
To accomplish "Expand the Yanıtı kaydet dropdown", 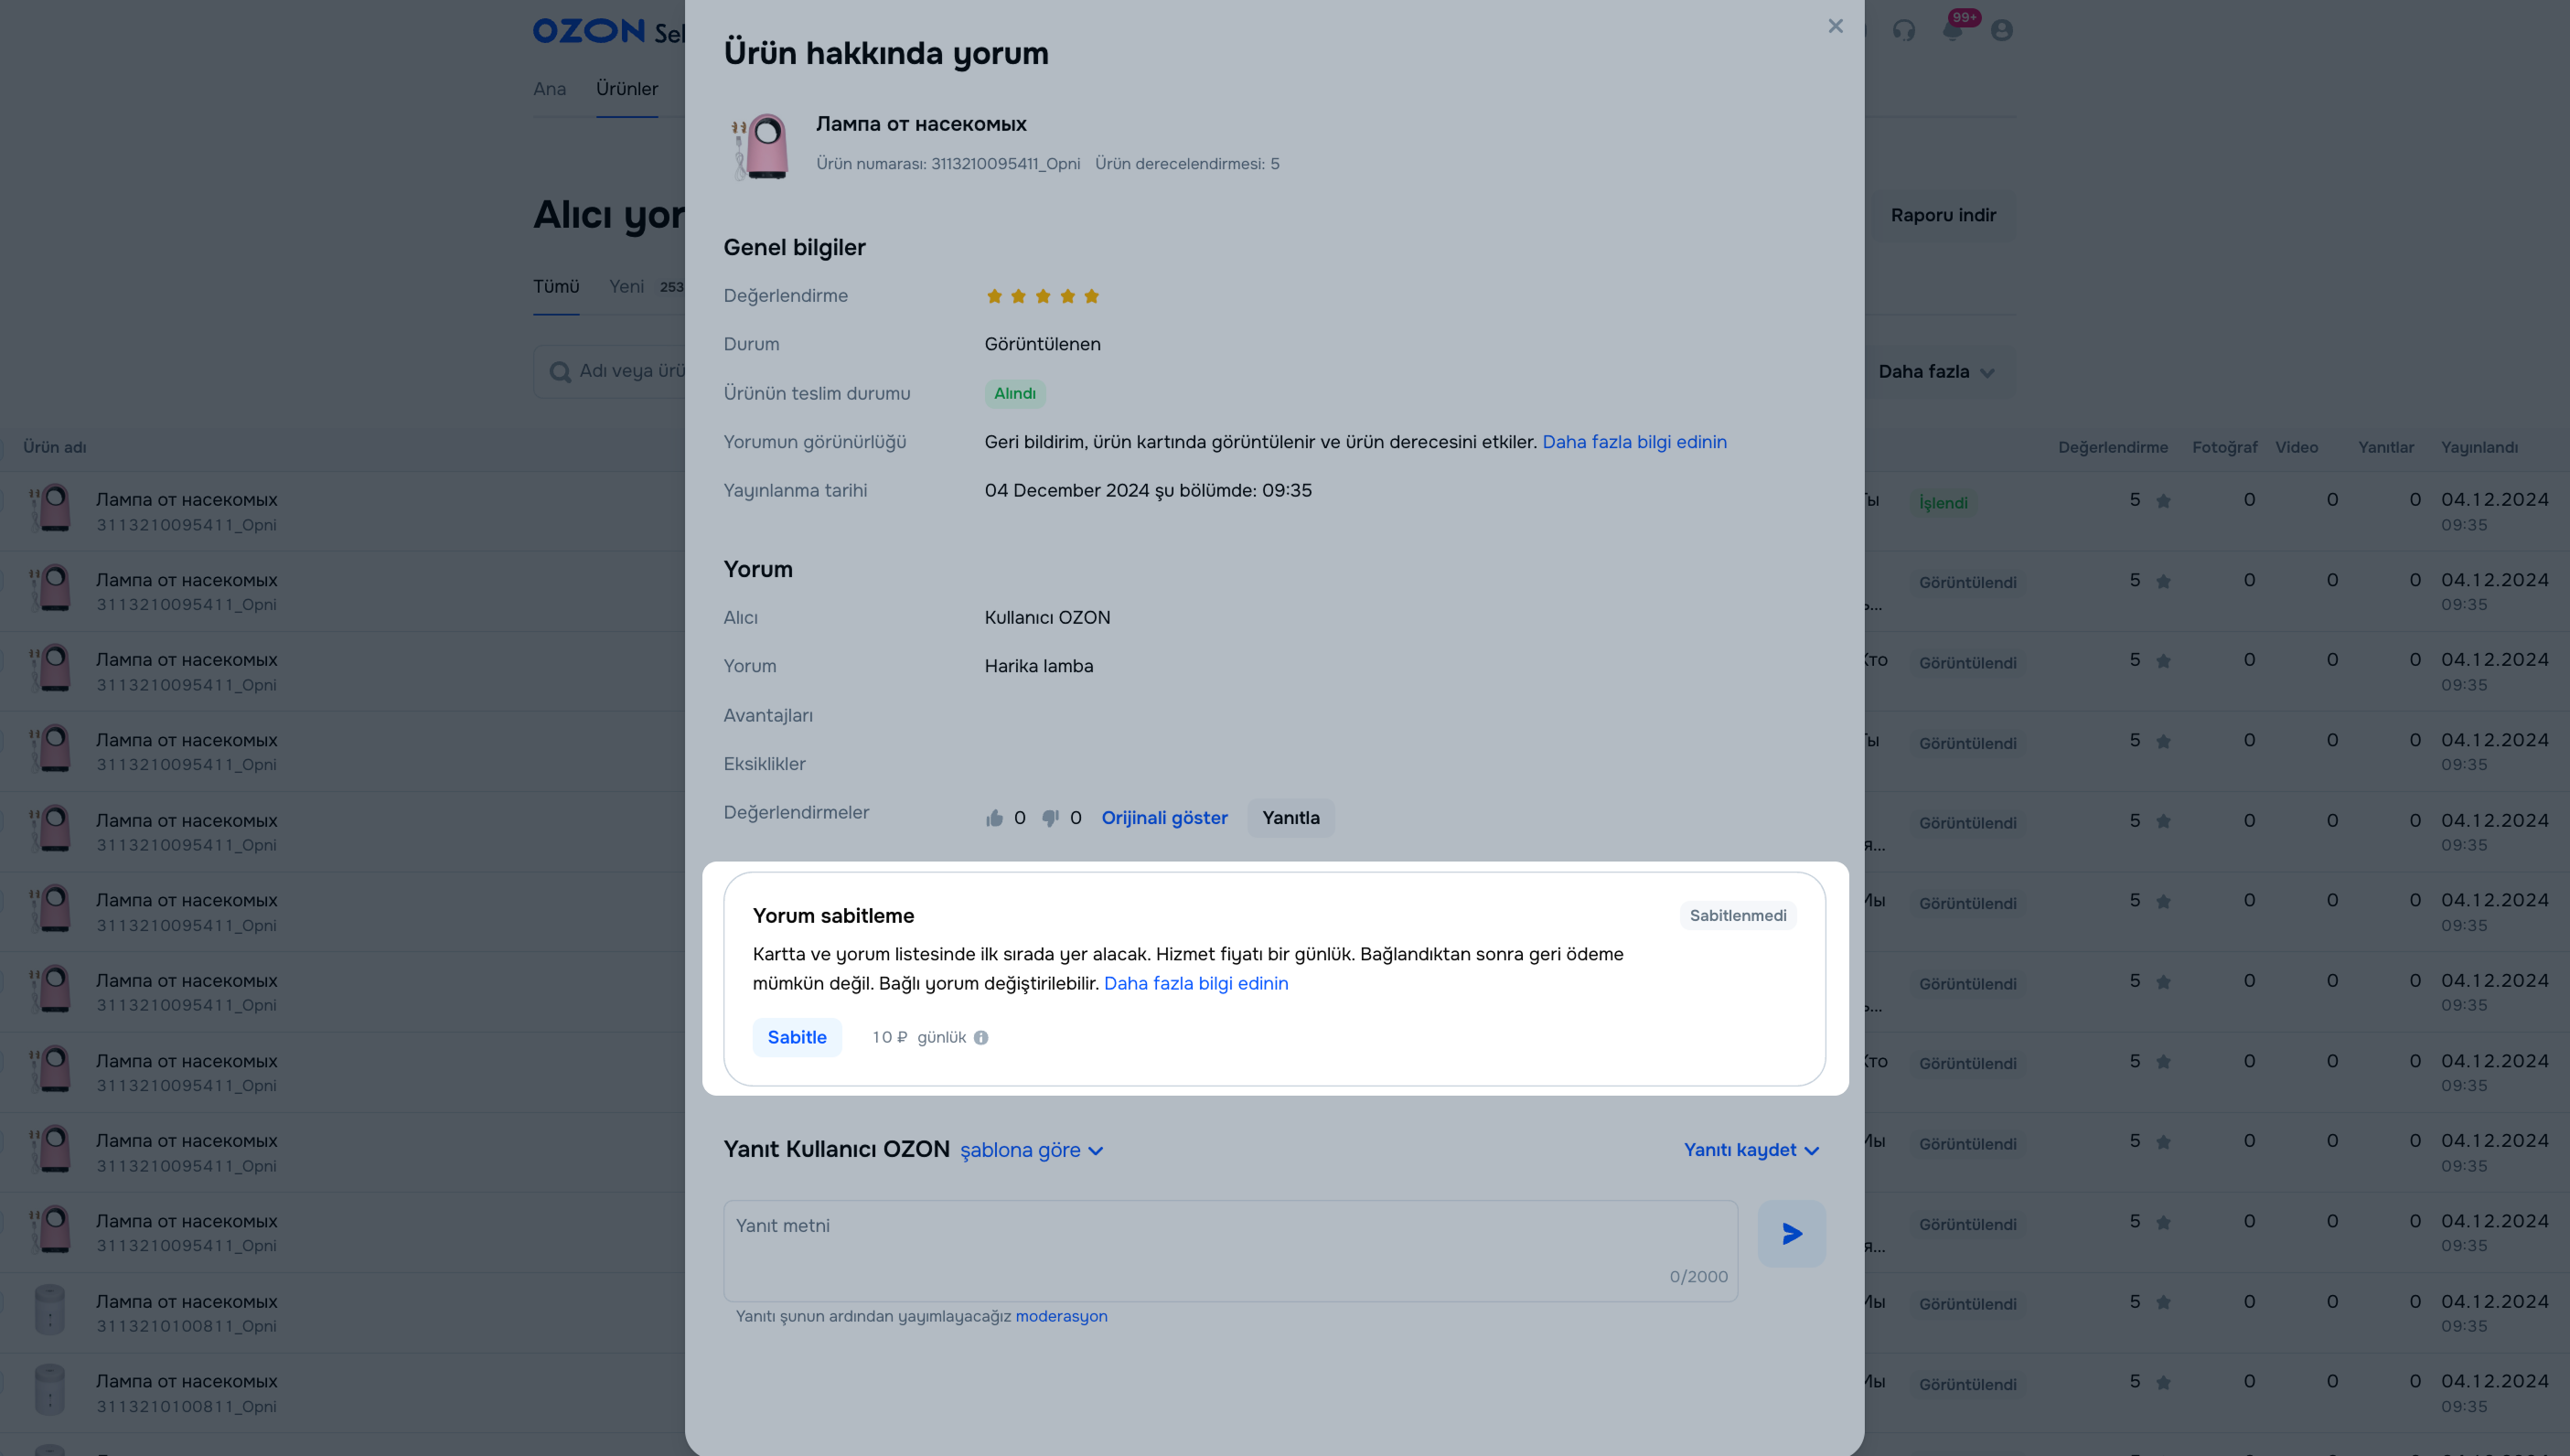I will coord(1751,1150).
